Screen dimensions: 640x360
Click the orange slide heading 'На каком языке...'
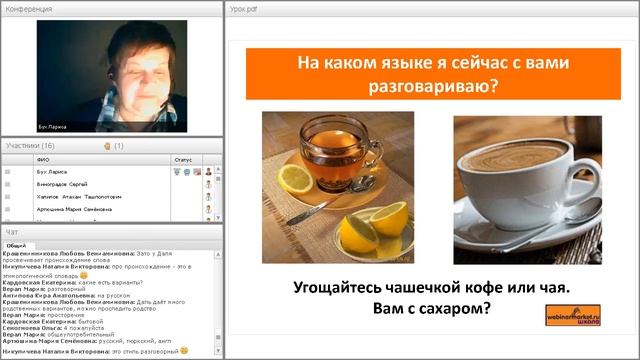[x=433, y=74]
